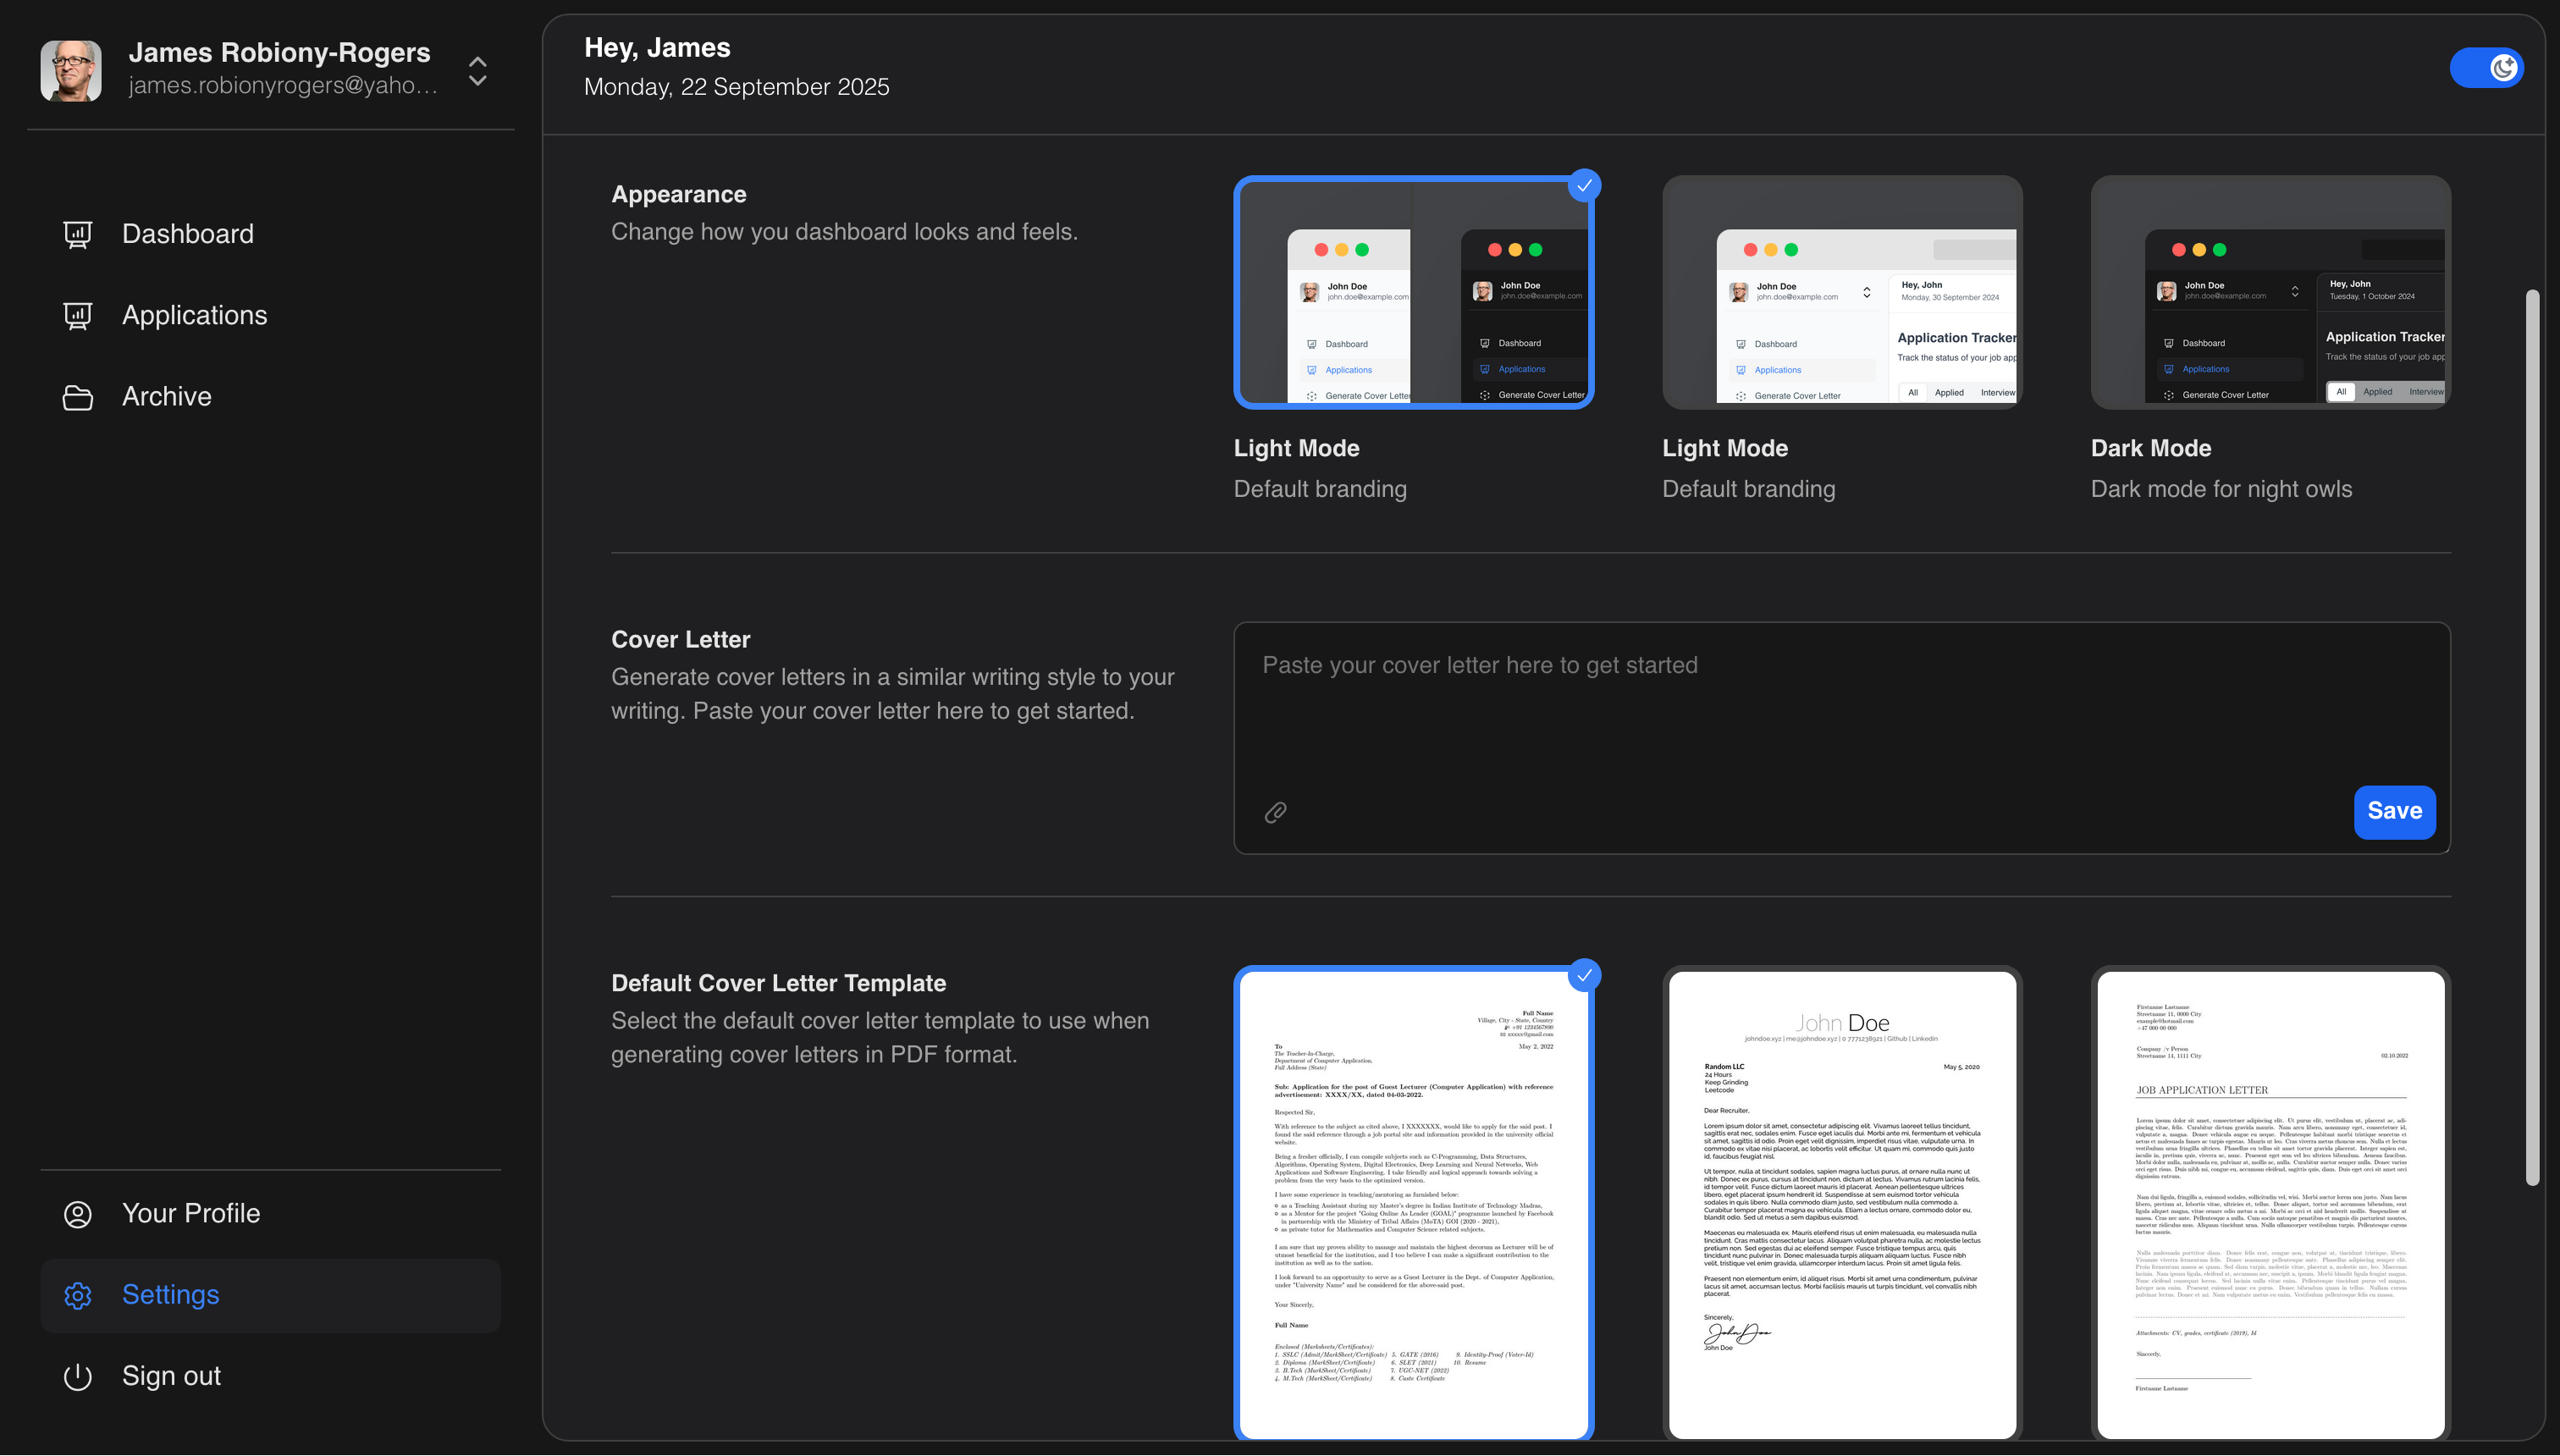Click the Sign out power icon
This screenshot has width=2560, height=1456.
(x=78, y=1376)
